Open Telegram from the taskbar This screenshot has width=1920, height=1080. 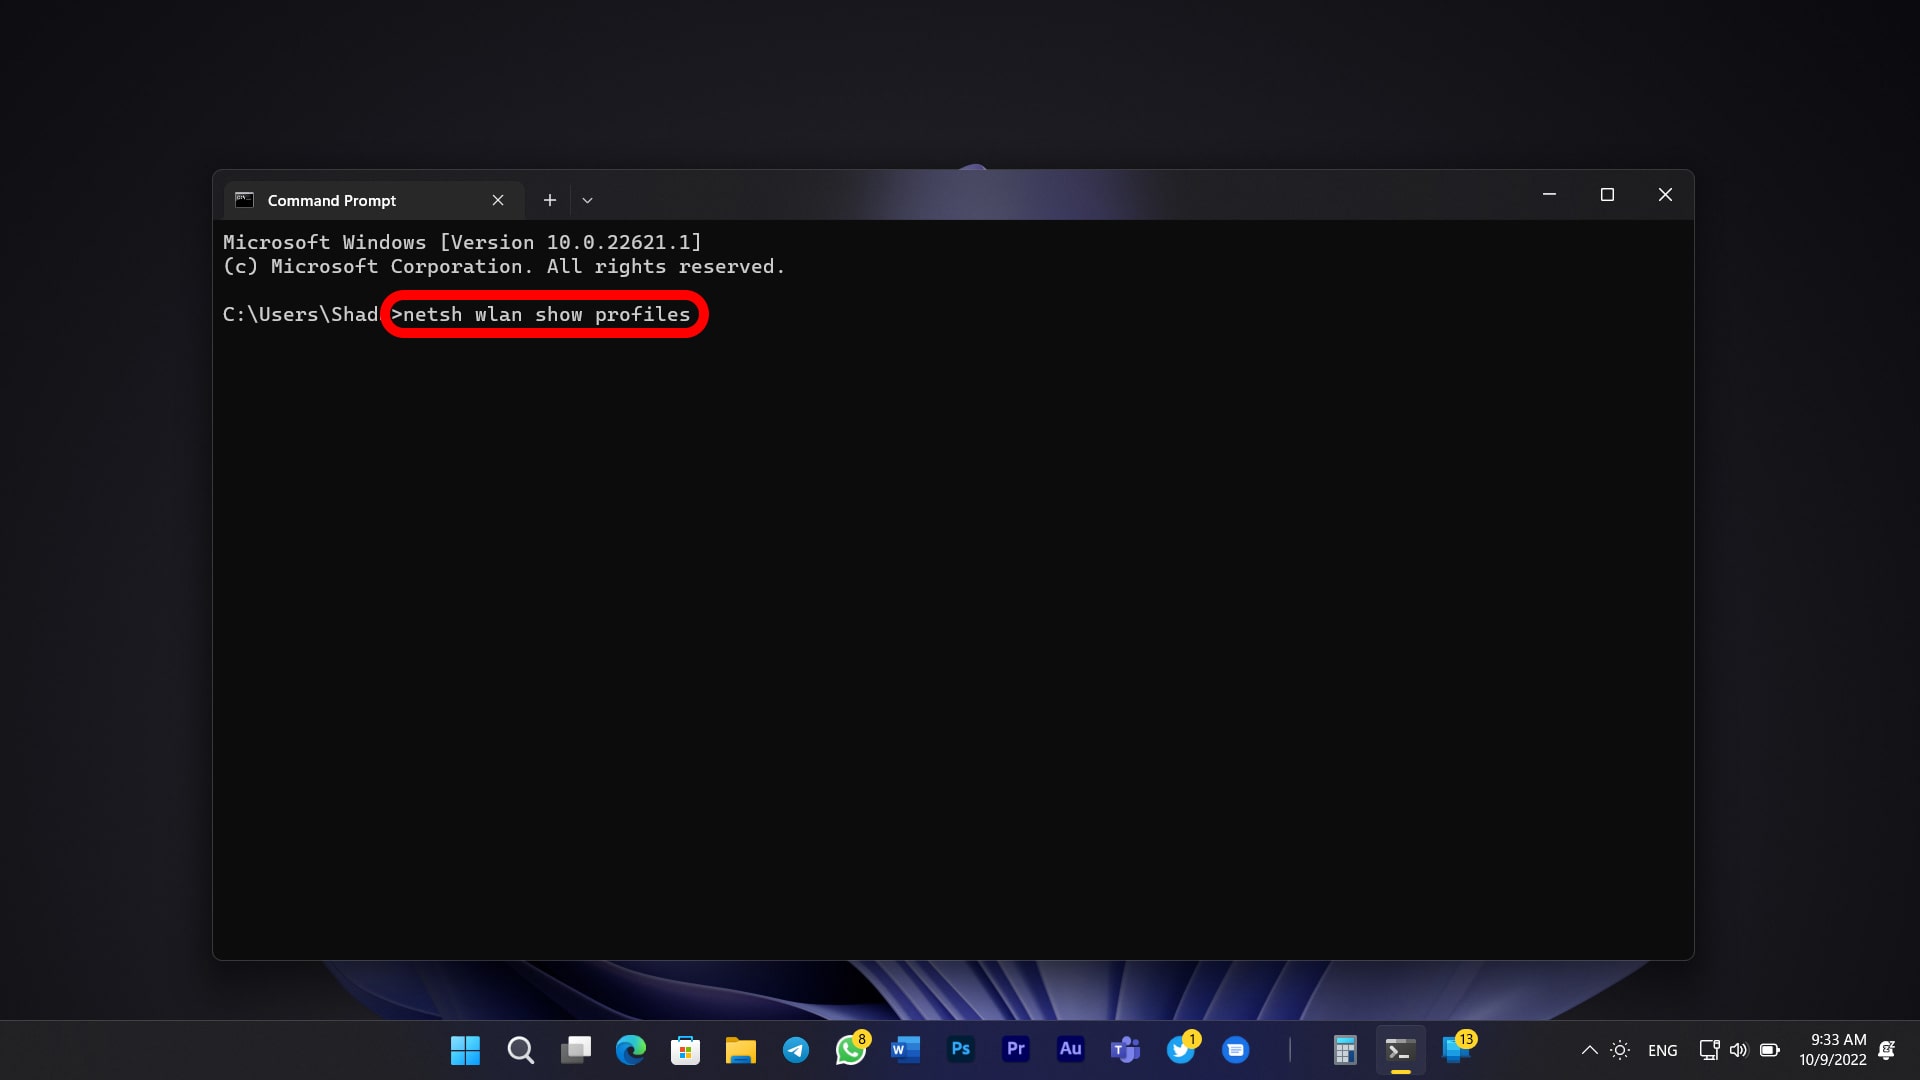[x=795, y=1050]
